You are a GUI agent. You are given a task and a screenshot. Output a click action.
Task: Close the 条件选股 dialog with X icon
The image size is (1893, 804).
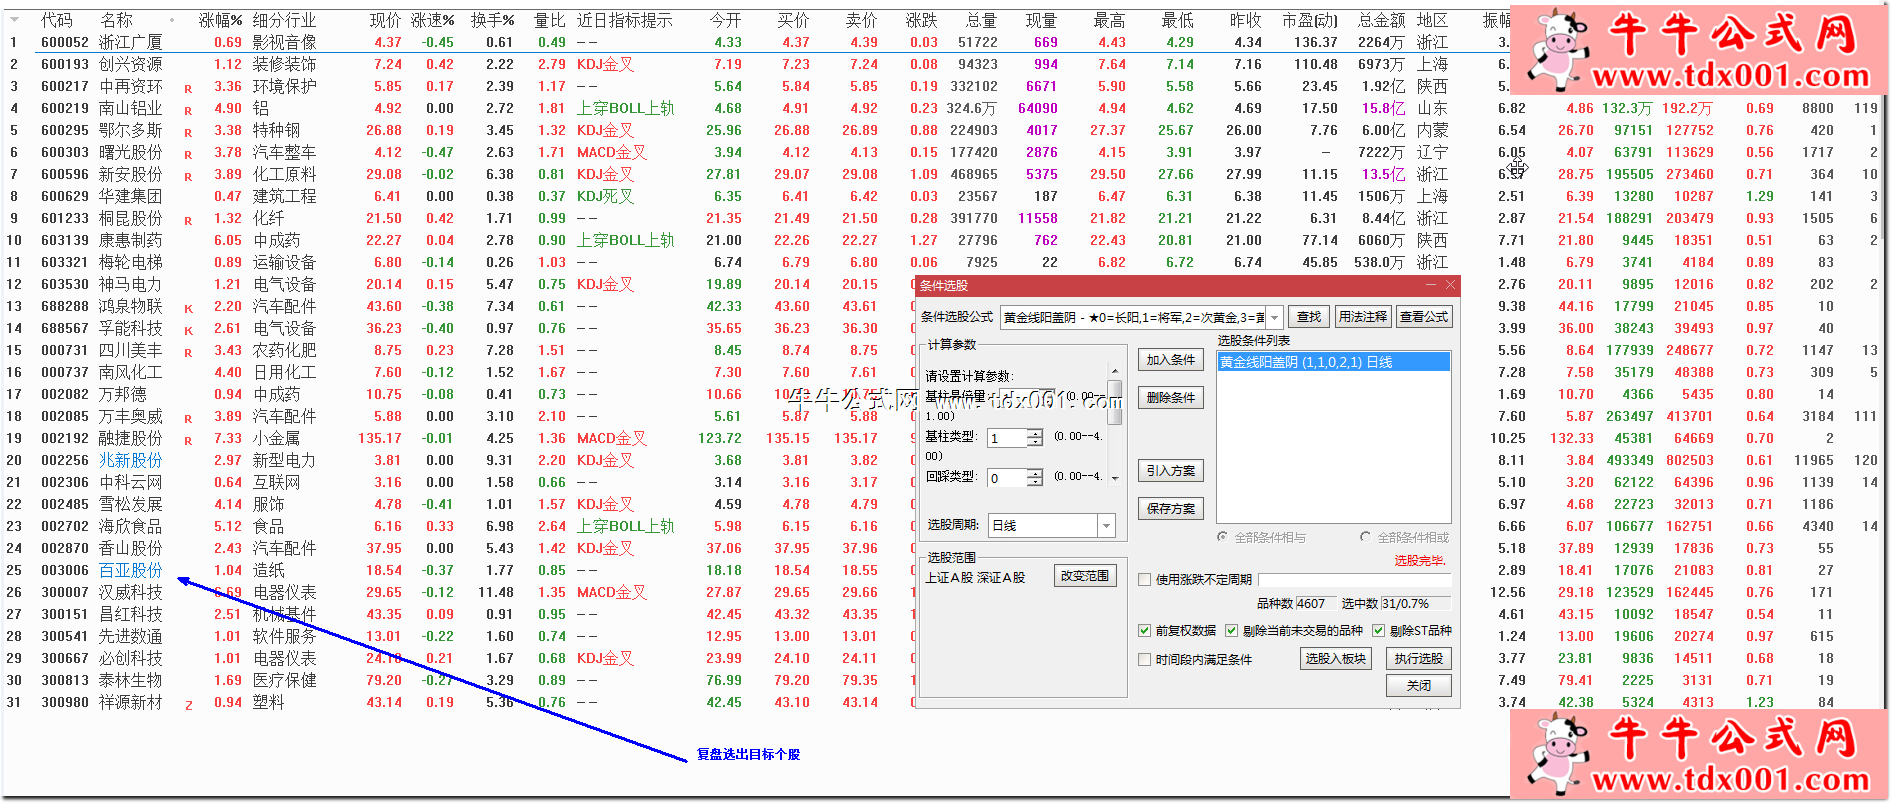coord(1450,286)
